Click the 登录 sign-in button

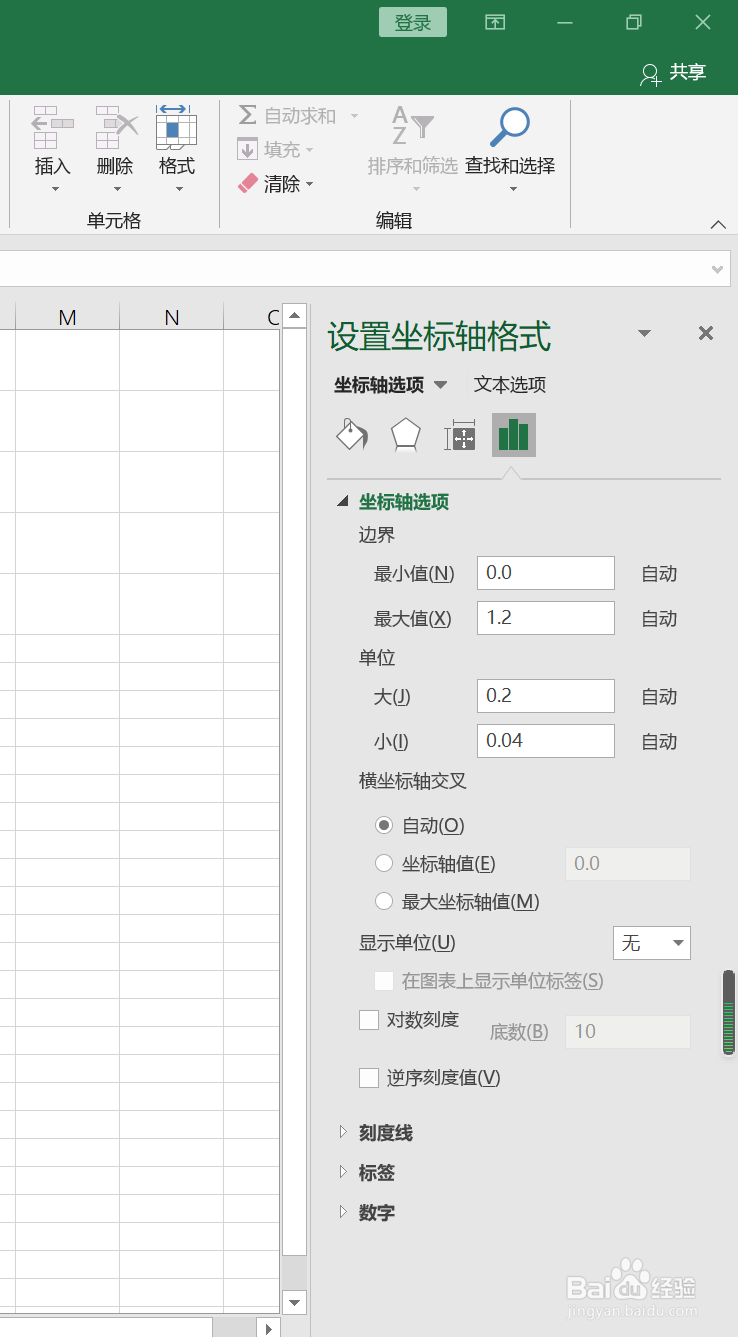(413, 23)
